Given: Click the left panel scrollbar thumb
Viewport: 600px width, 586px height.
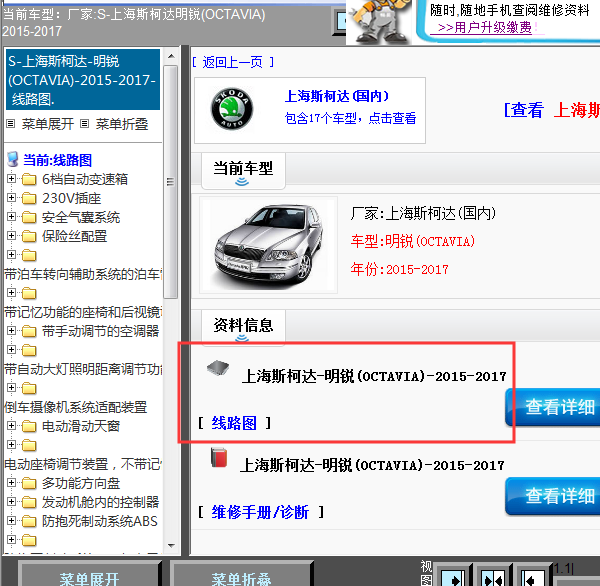Looking at the screenshot, I should coord(171,181).
